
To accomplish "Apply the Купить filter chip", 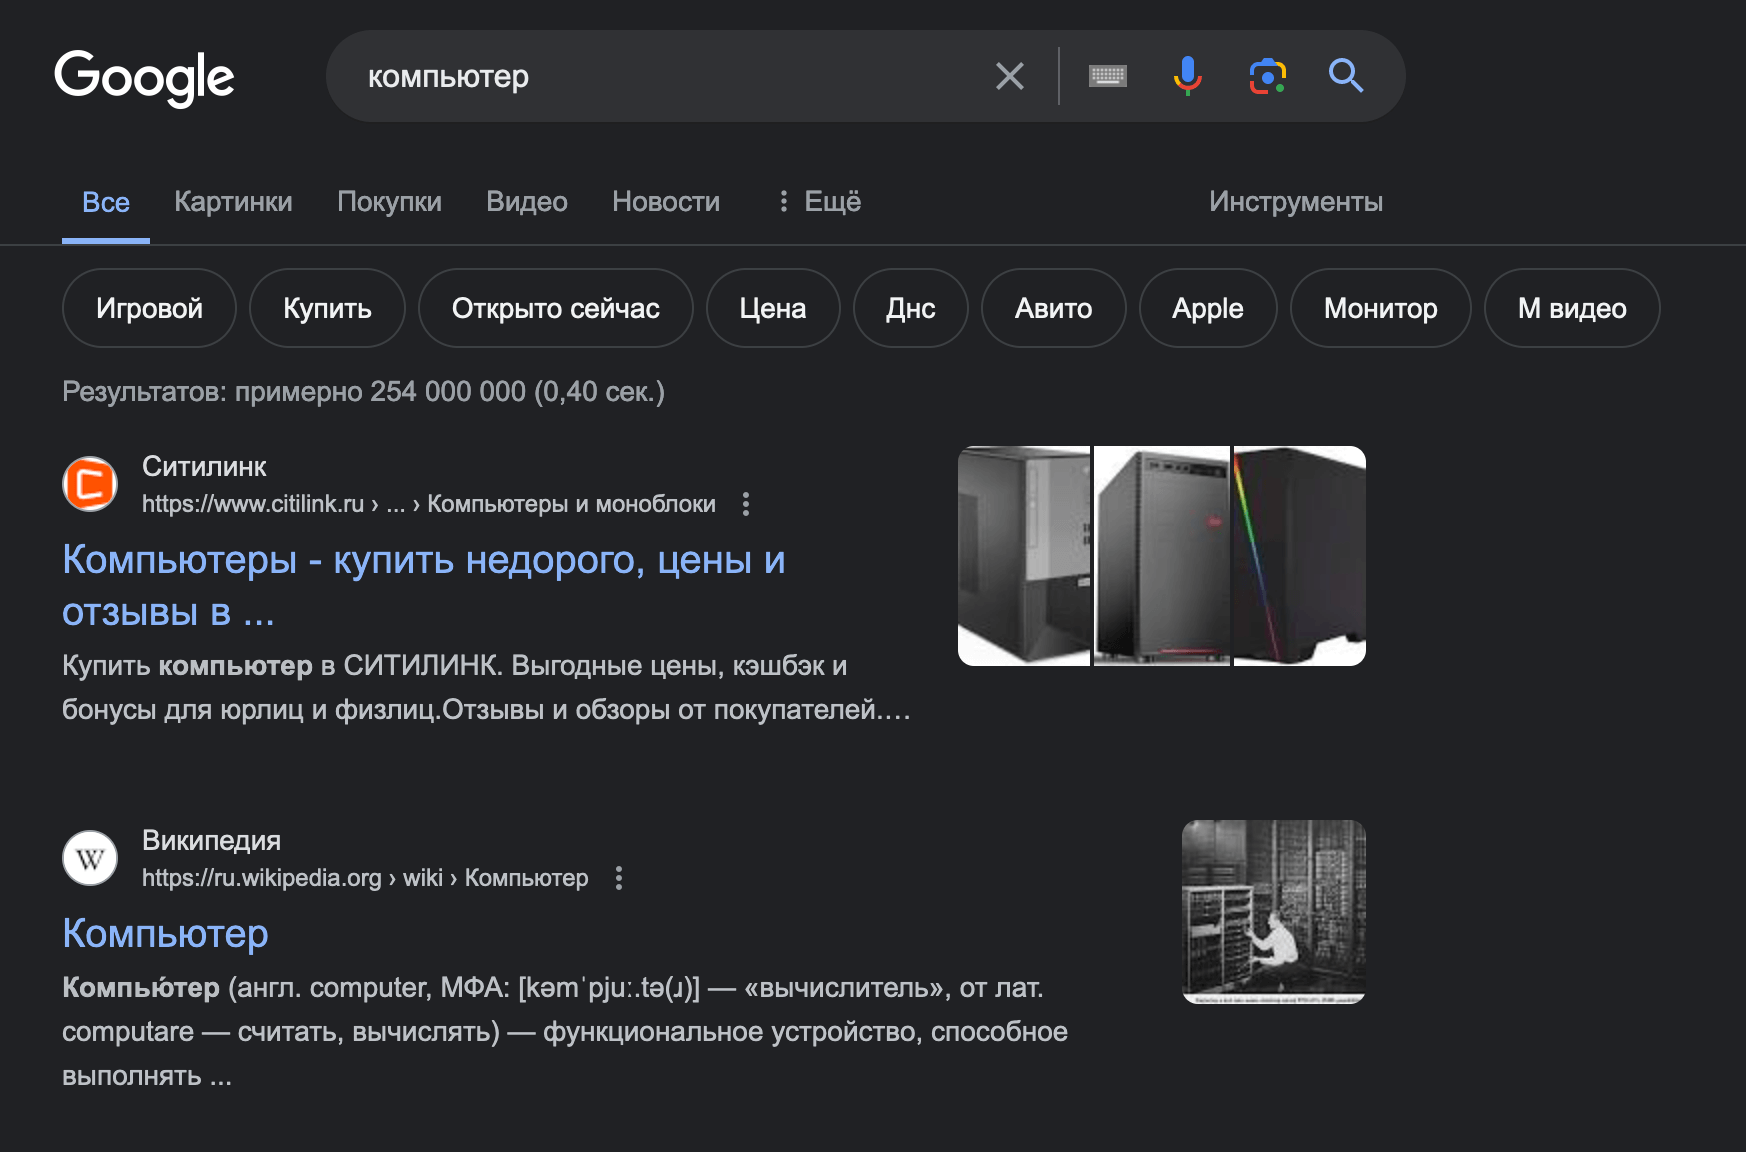I will [327, 308].
